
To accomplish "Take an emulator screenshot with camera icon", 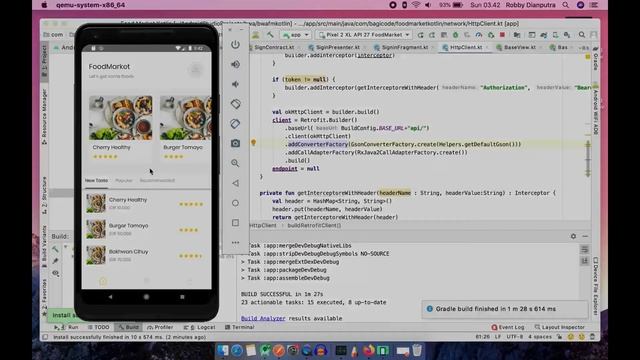I will pyautogui.click(x=235, y=143).
